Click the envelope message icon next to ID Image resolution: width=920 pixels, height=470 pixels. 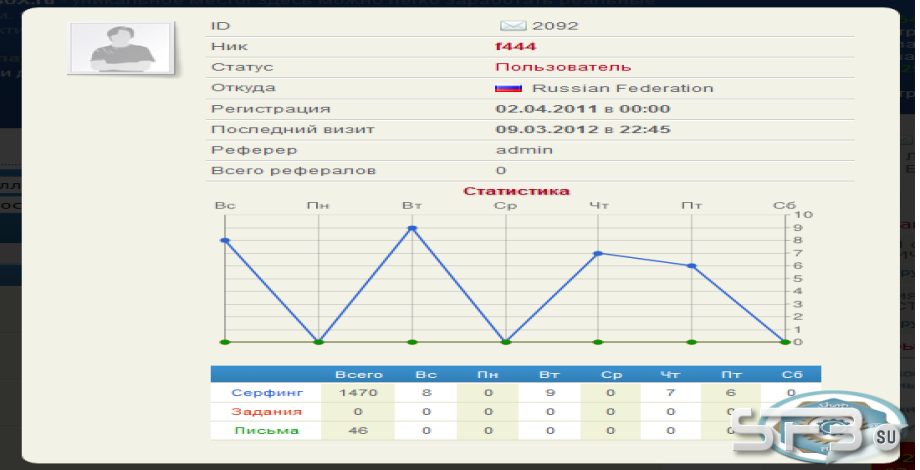512,26
